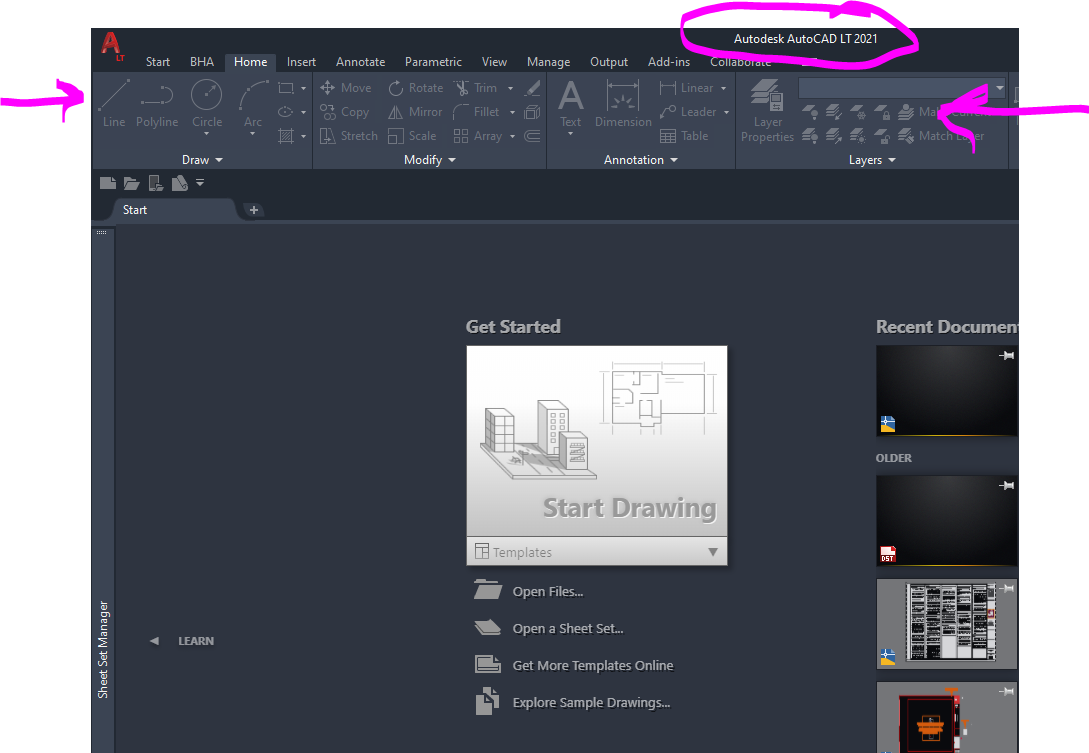Pin the first document under OLDER

(1007, 485)
